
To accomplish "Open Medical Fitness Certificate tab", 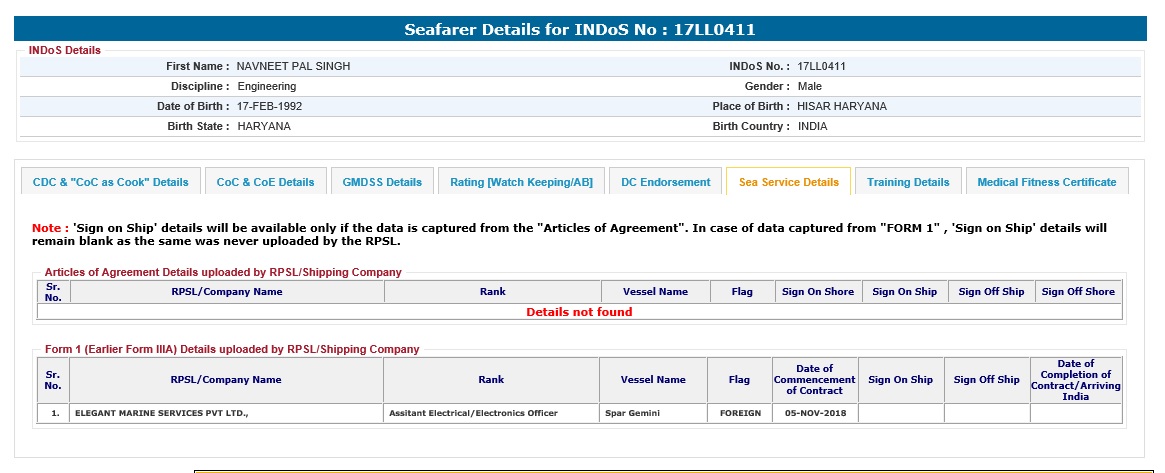I will [1046, 182].
